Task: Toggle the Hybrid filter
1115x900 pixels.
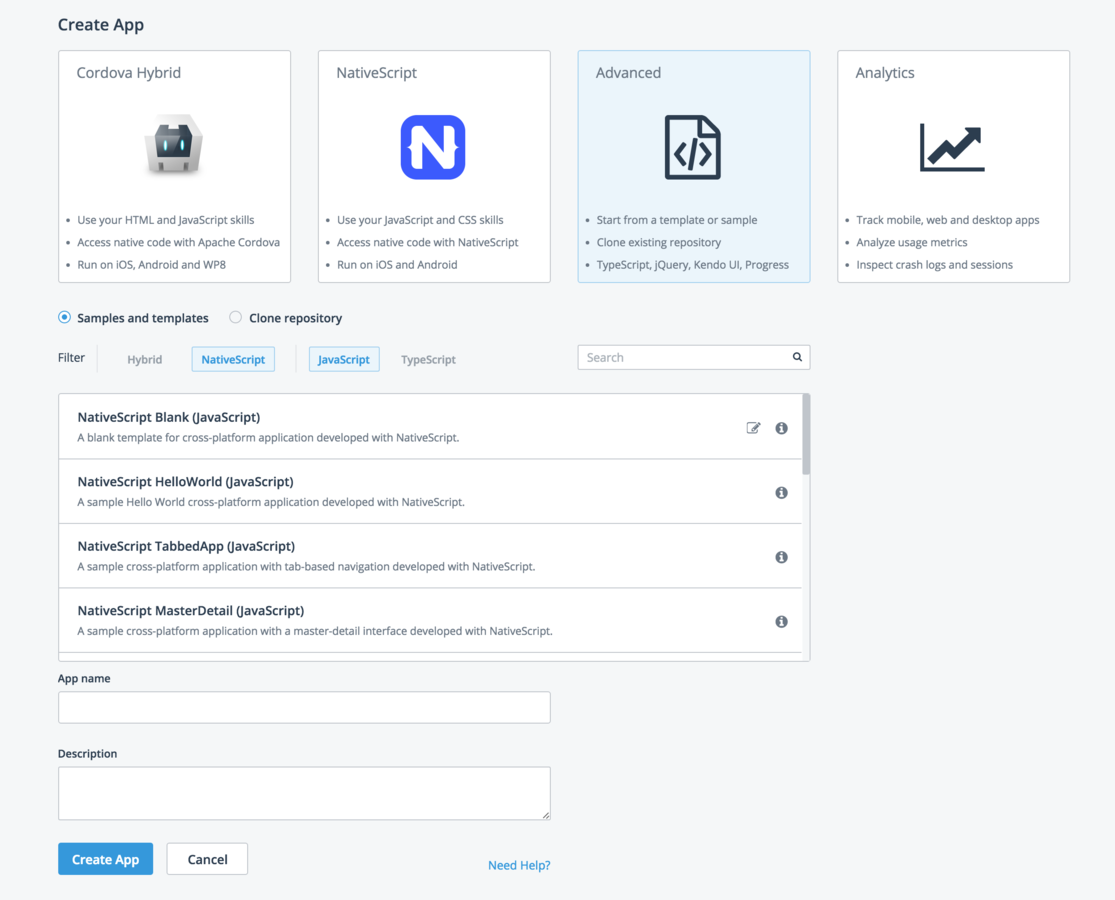Action: [144, 359]
